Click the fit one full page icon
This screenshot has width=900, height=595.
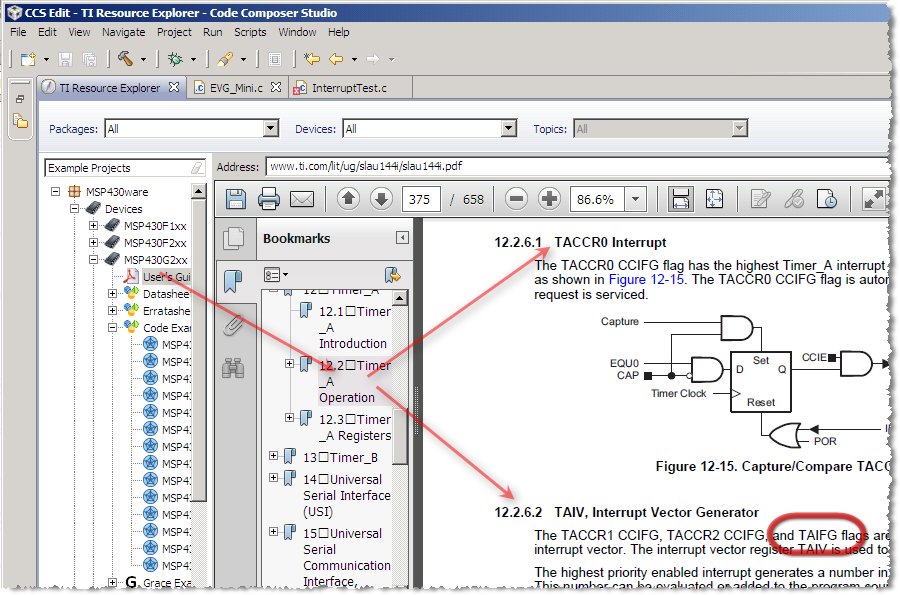pyautogui.click(x=714, y=199)
